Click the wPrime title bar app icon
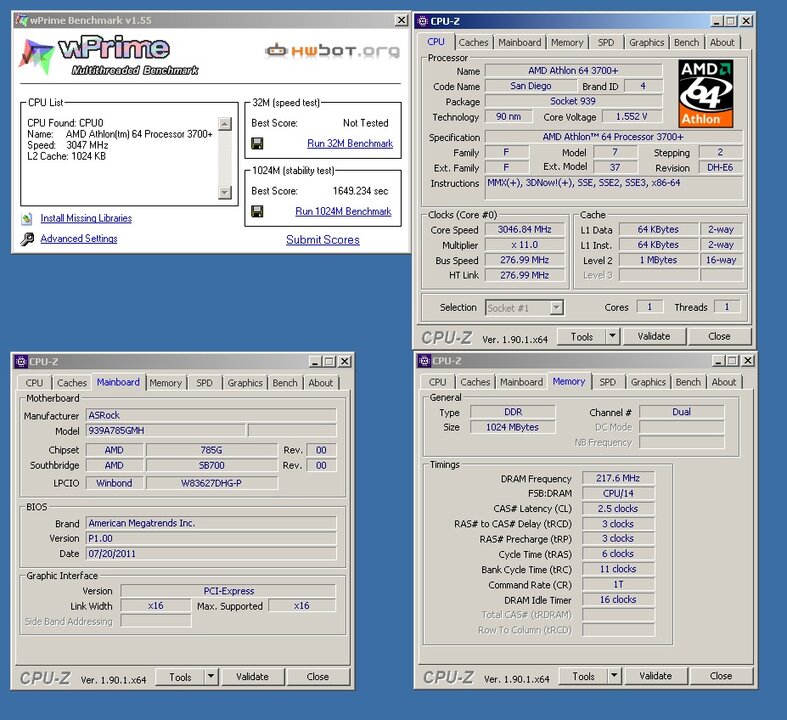This screenshot has height=720, width=787. (x=22, y=21)
